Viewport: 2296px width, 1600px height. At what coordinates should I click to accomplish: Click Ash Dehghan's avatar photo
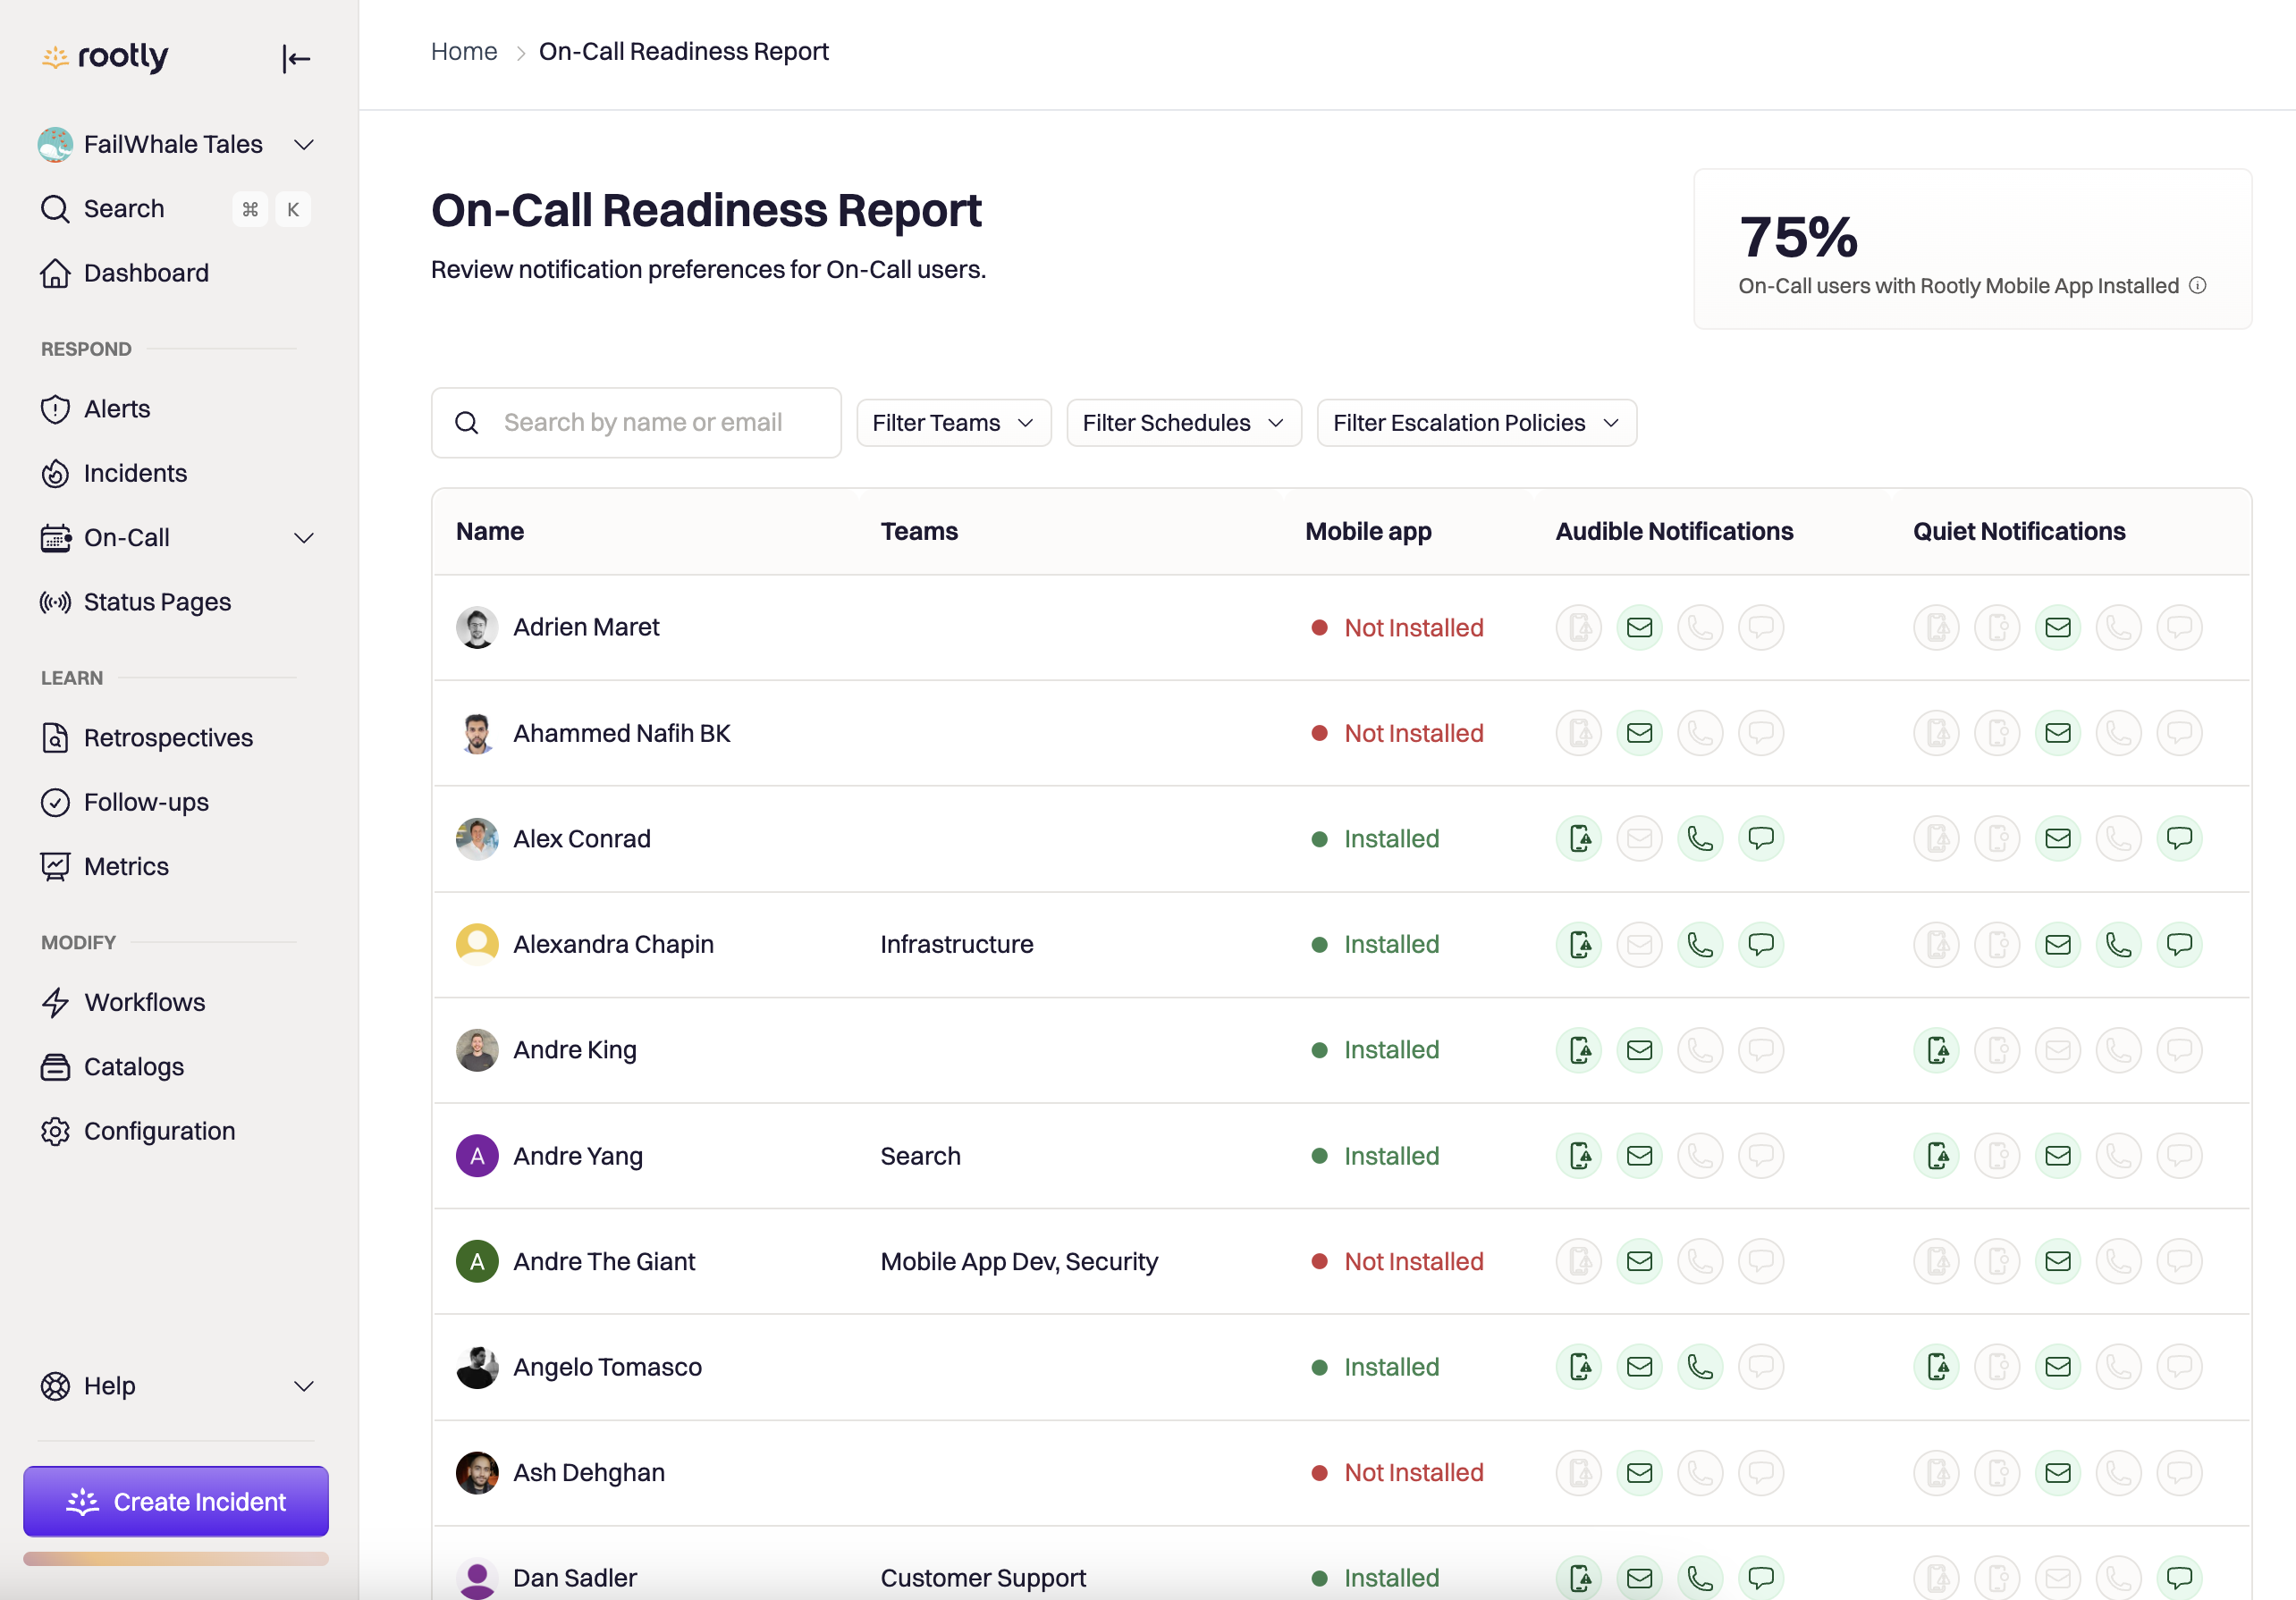pos(477,1473)
